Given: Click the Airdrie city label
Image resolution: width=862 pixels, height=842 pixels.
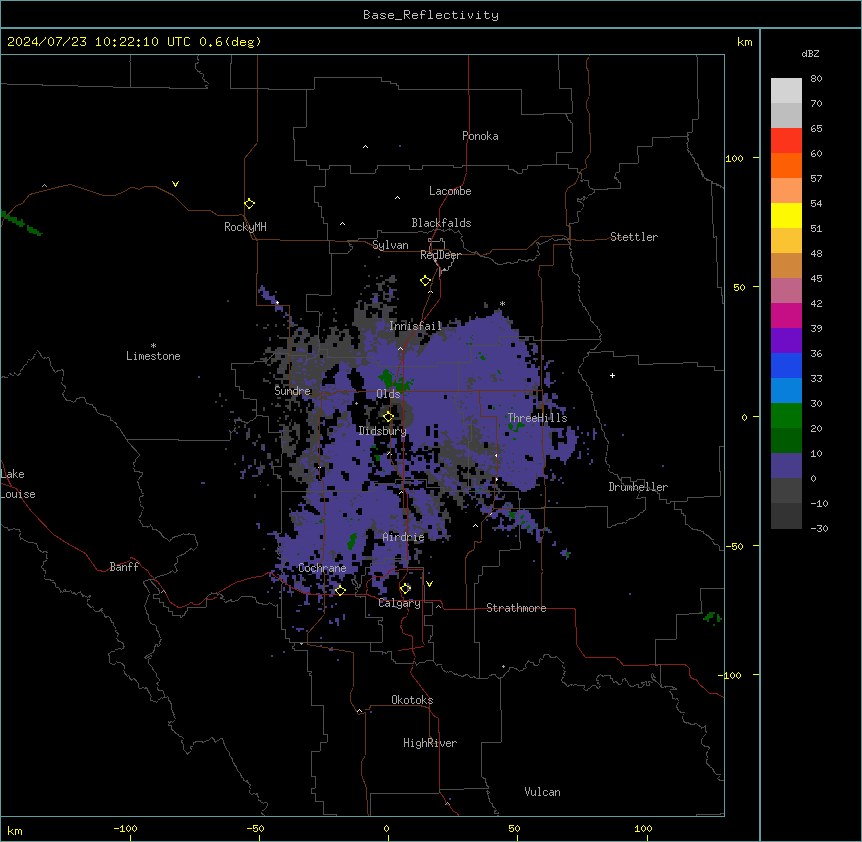Looking at the screenshot, I should click(x=404, y=537).
